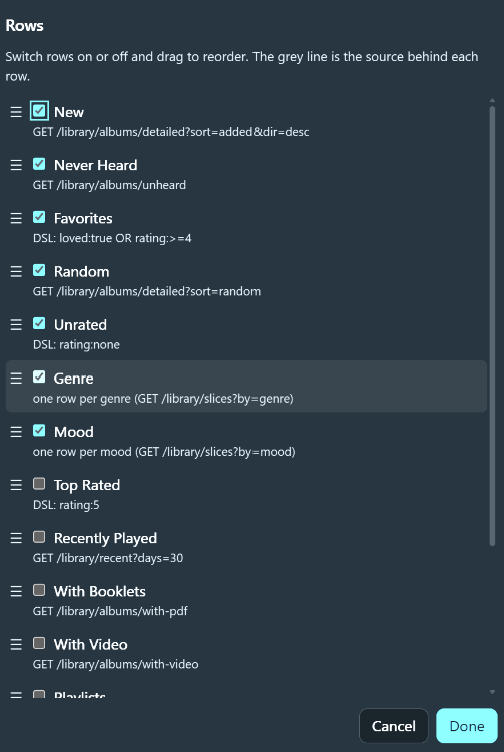This screenshot has height=752, width=504.
Task: Click the drag handle beside With Booklets
Action: [16, 591]
